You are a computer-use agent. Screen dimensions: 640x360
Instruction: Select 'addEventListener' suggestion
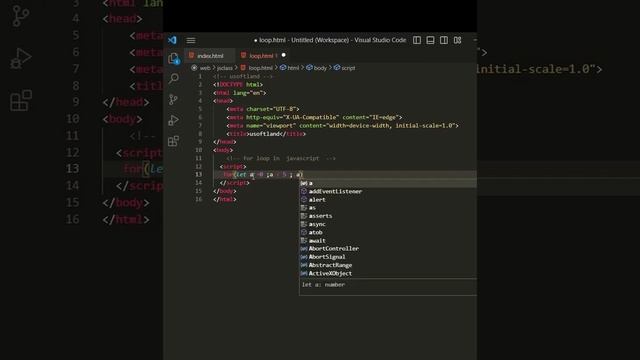[388, 191]
